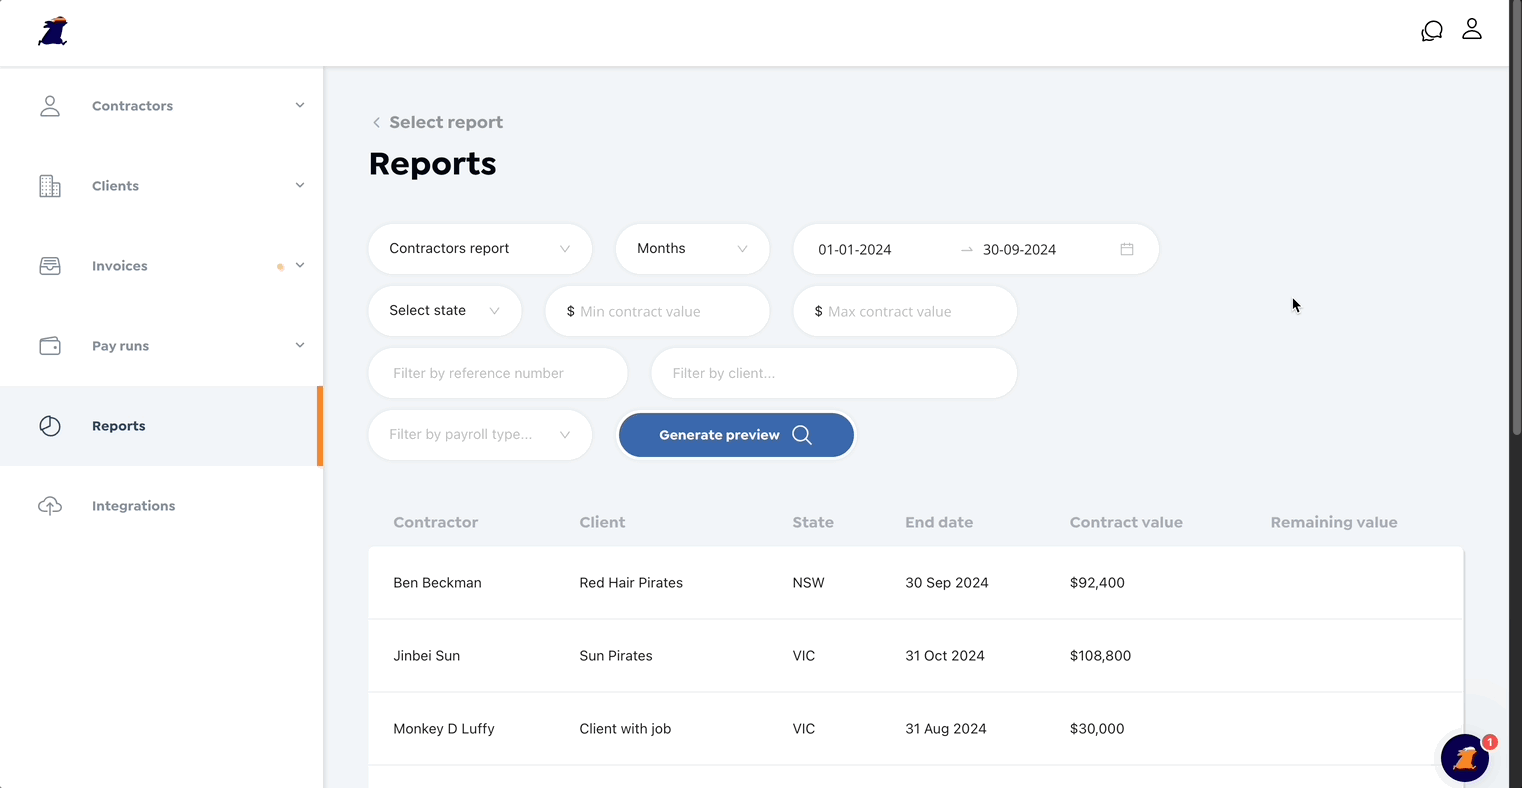Click the Monkey D Luffy contractor cell
The image size is (1522, 788).
(x=444, y=729)
